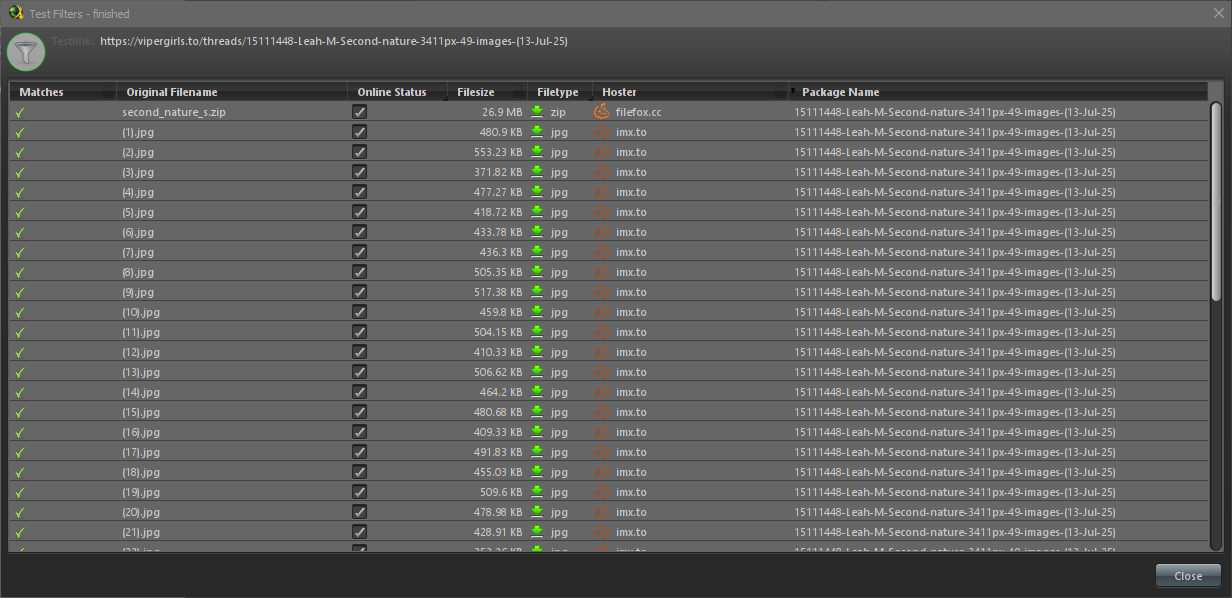The image size is (1232, 598).
Task: Click the Testlink URL field
Action: [334, 42]
